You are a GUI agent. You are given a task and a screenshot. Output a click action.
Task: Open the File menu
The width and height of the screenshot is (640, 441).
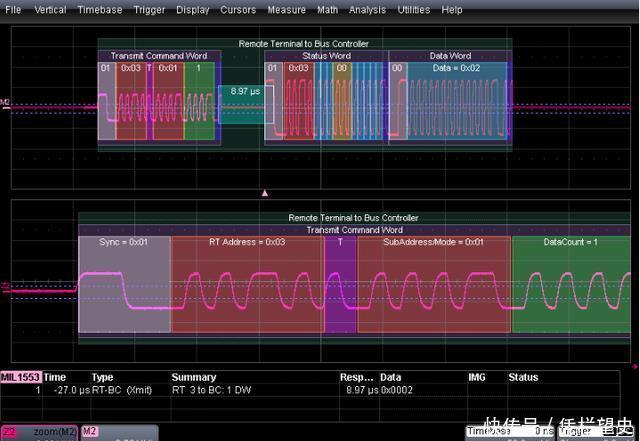[13, 10]
